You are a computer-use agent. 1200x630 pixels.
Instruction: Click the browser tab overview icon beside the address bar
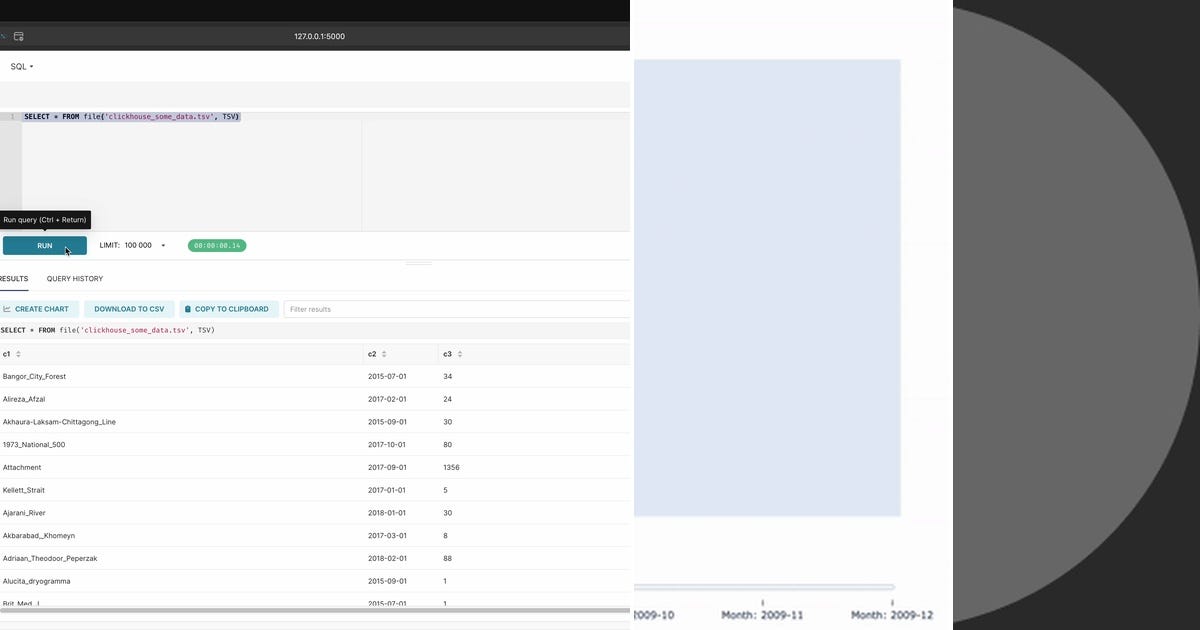pos(19,36)
